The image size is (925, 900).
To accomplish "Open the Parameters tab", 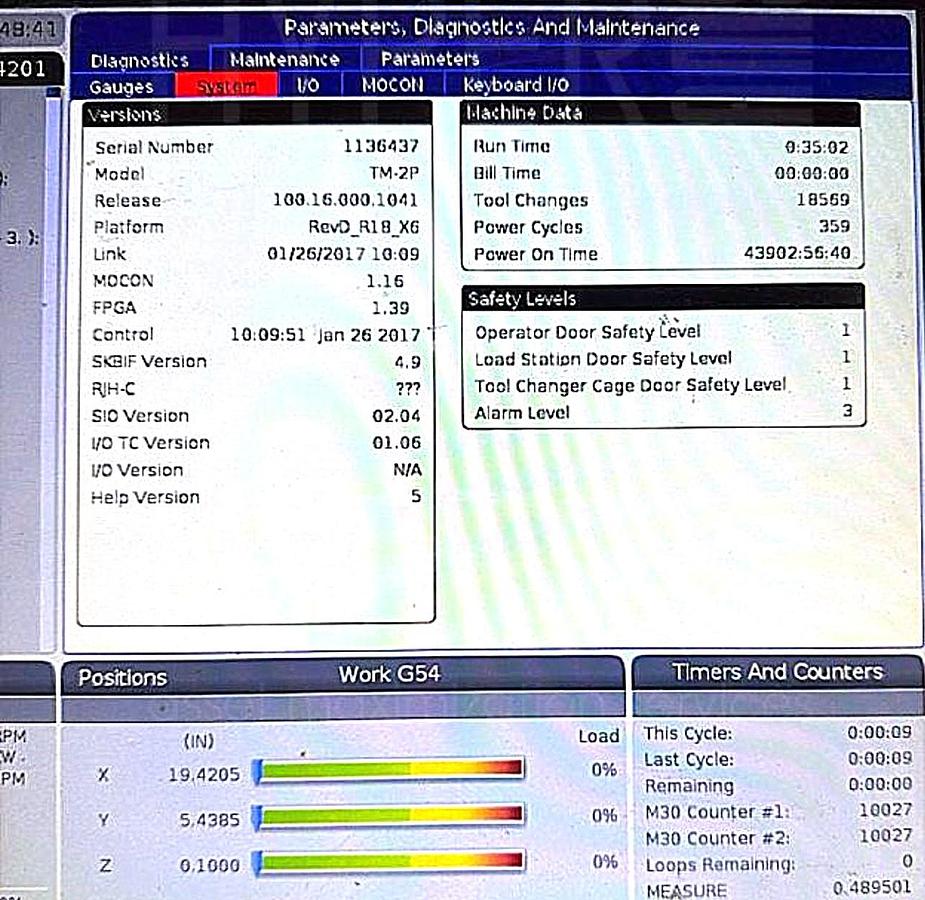I will [430, 60].
